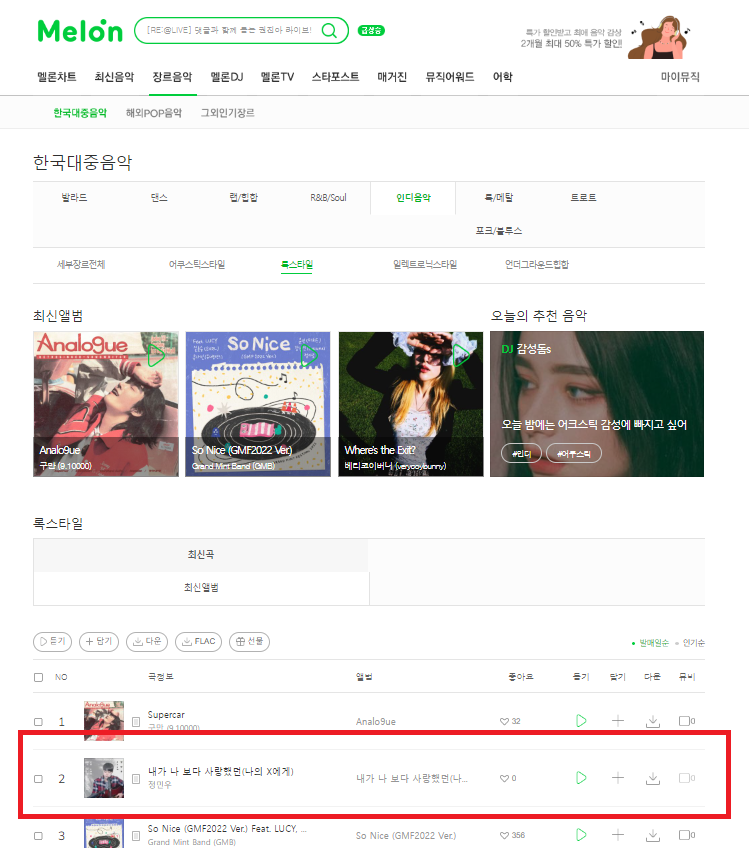This screenshot has height=848, width=749.
Task: Tick the checkbox for track 2
Action: (x=38, y=779)
